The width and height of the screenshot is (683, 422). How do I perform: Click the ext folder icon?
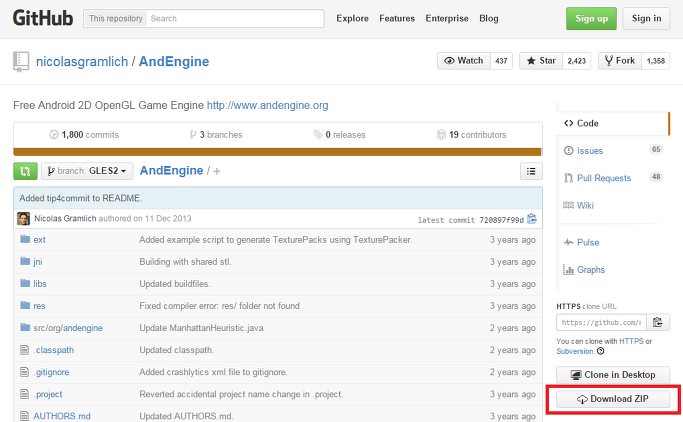point(25,239)
